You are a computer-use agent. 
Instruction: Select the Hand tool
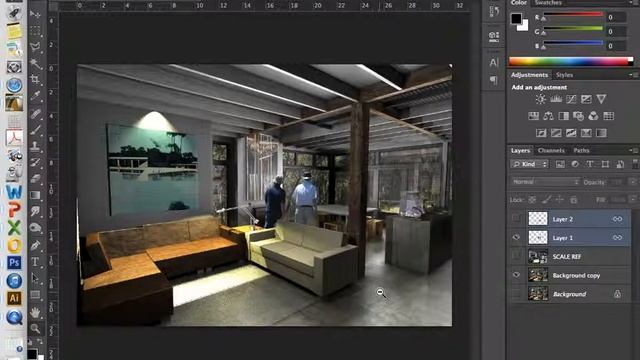point(36,312)
